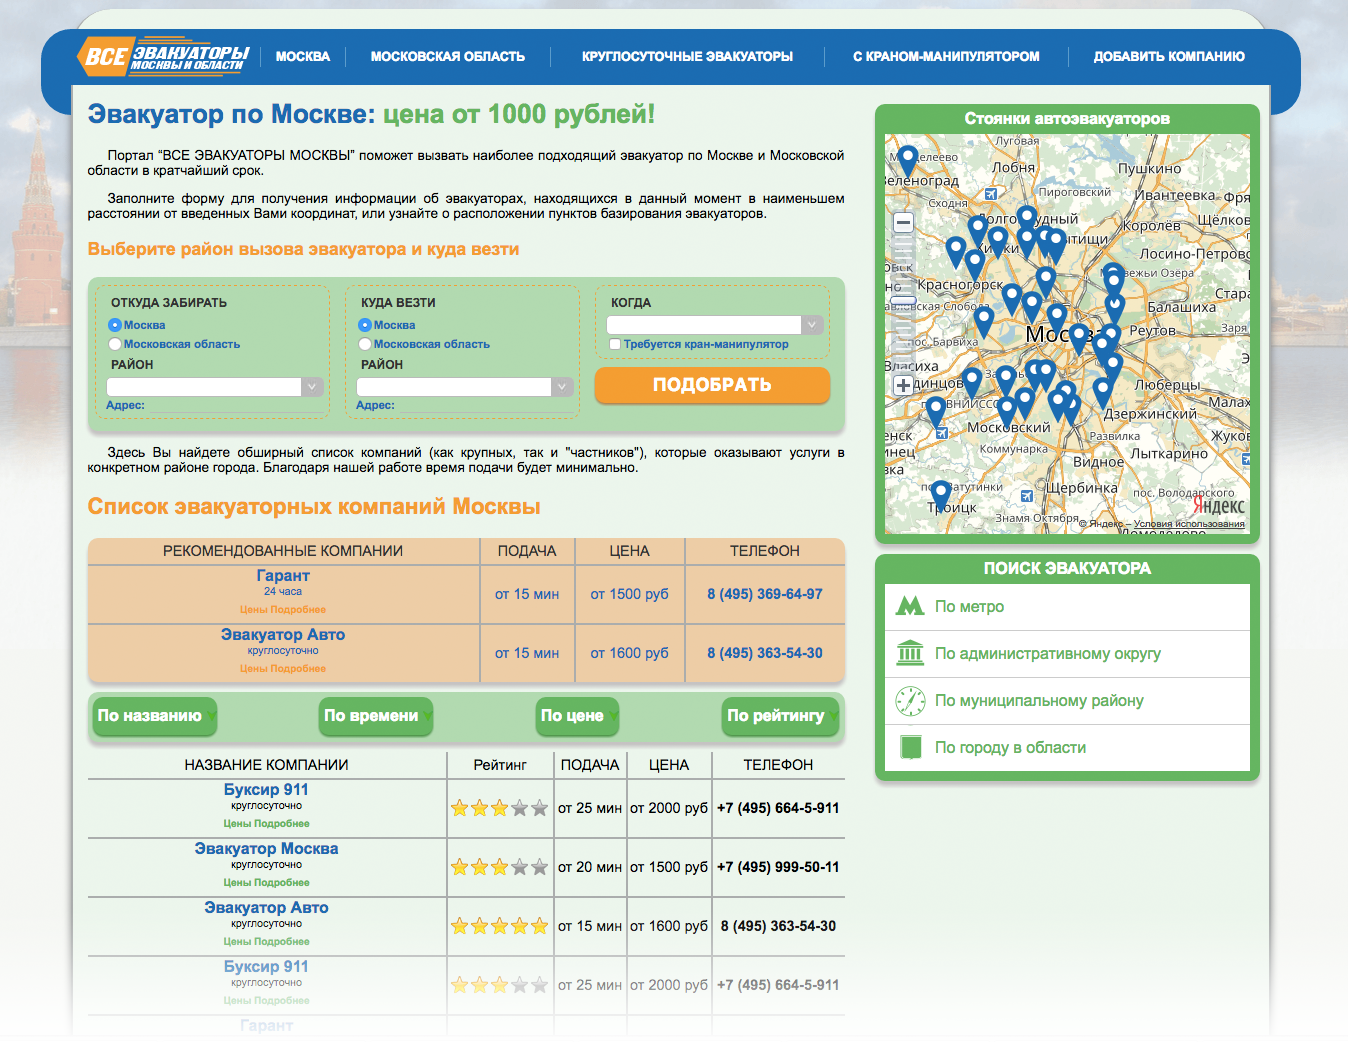The height and width of the screenshot is (1046, 1348).
Task: Go to ДОБАВИТЬ КОМПАНИЮ in the navigation
Action: pos(1168,57)
